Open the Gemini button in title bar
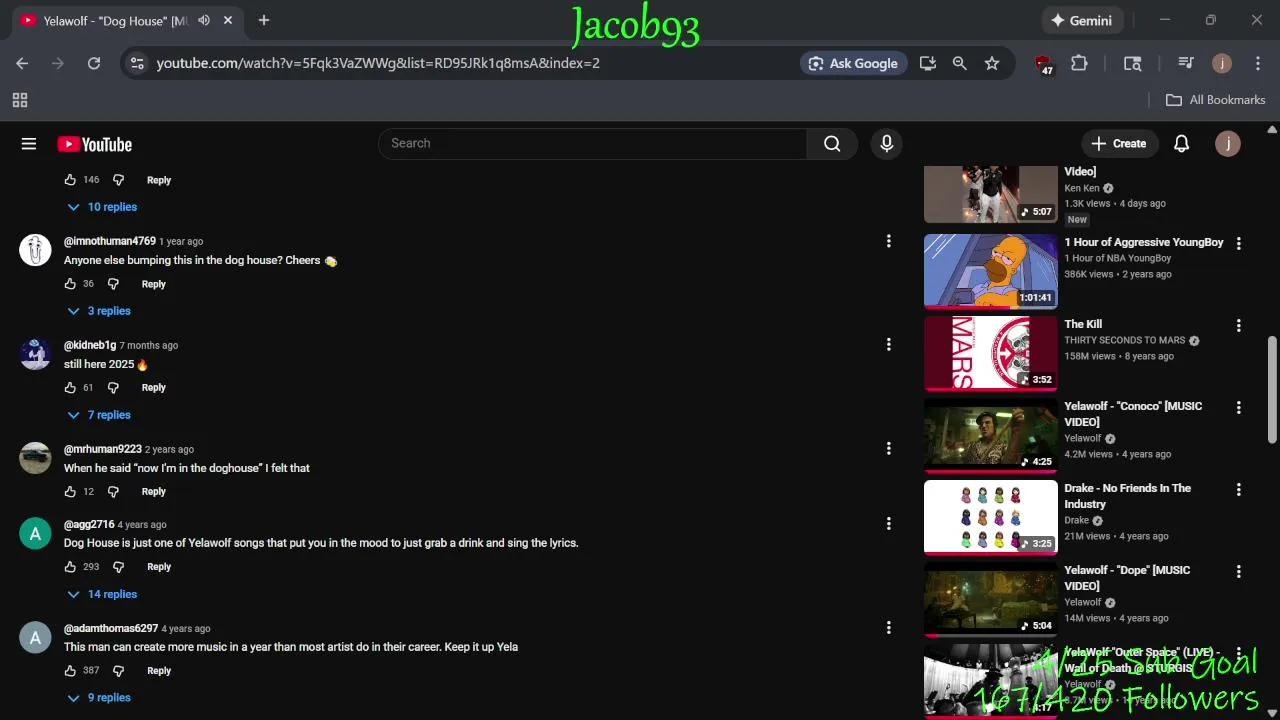 click(x=1081, y=20)
